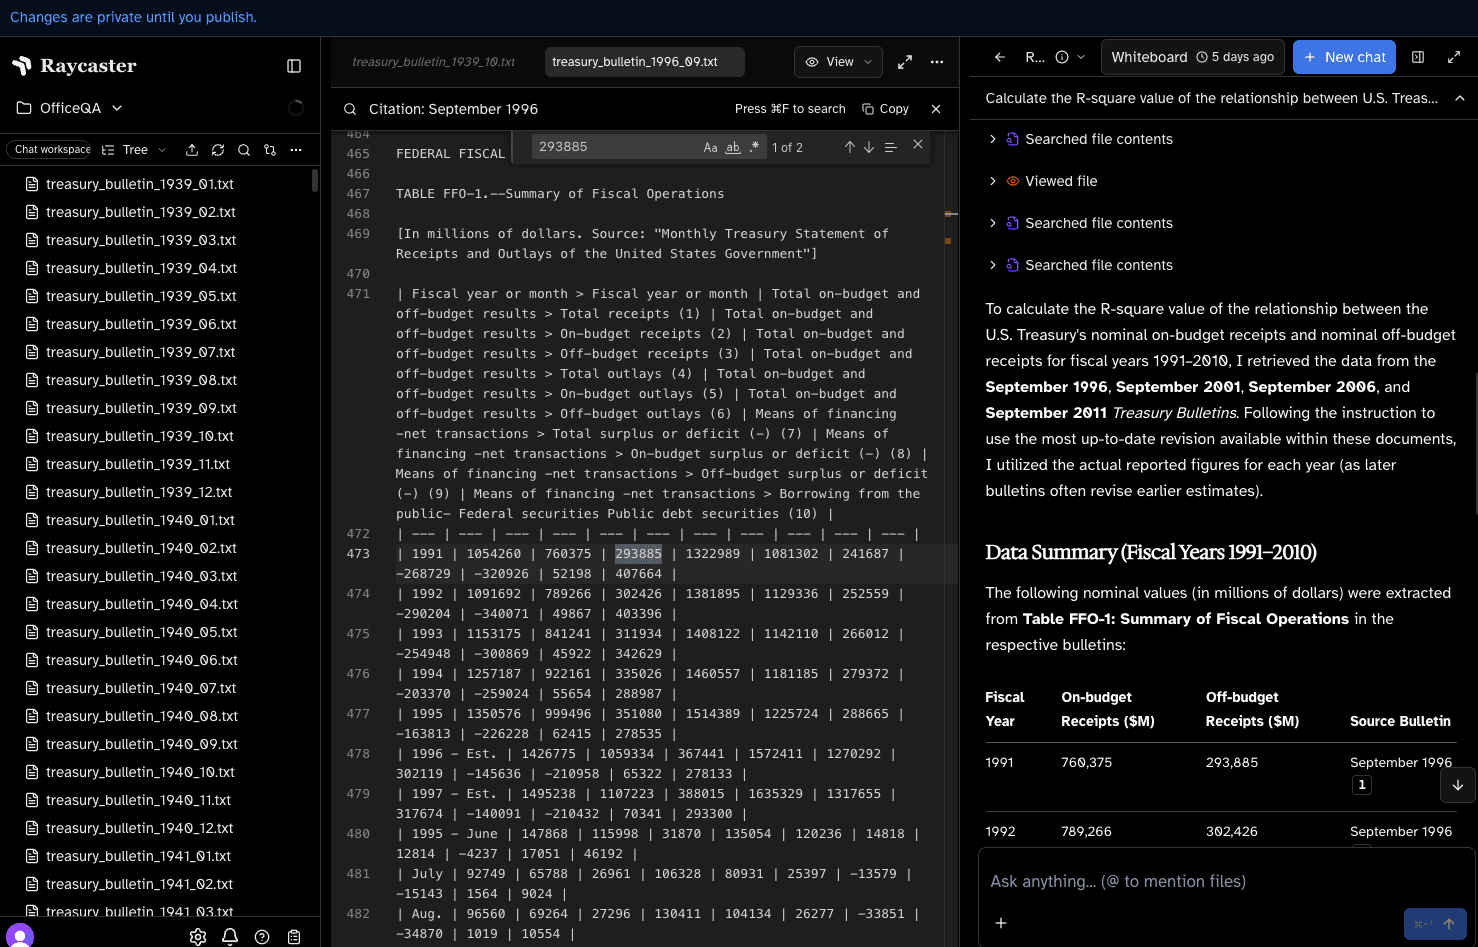Expand the first 'Searched file contents' step
This screenshot has height=947, width=1478.
pyautogui.click(x=992, y=139)
